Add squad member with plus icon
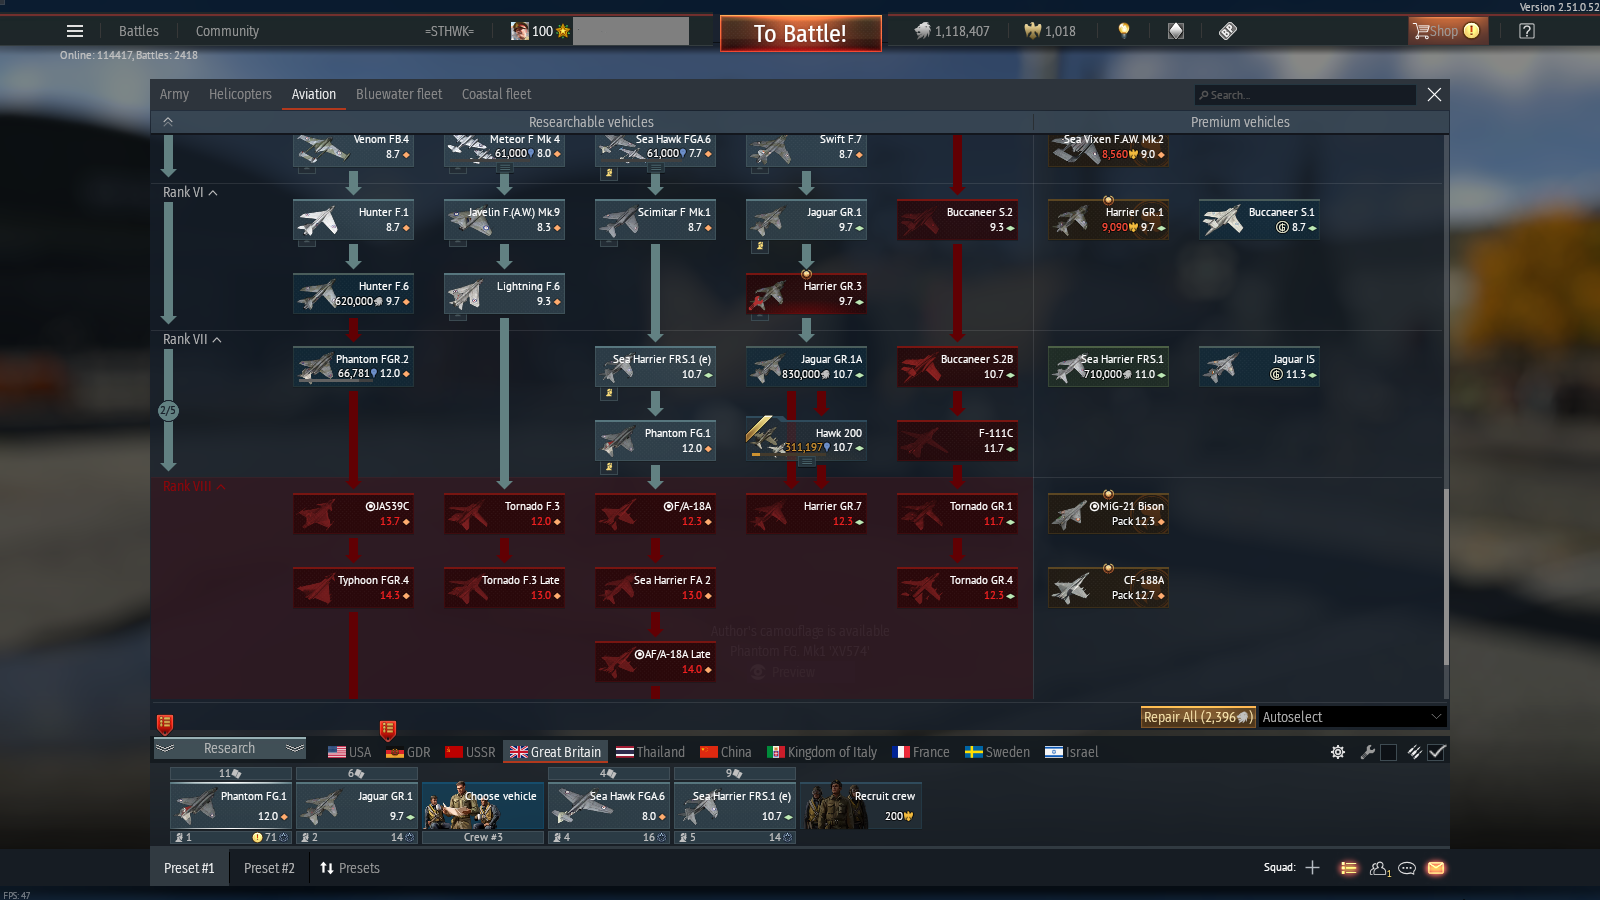This screenshot has height=900, width=1600. click(x=1312, y=868)
